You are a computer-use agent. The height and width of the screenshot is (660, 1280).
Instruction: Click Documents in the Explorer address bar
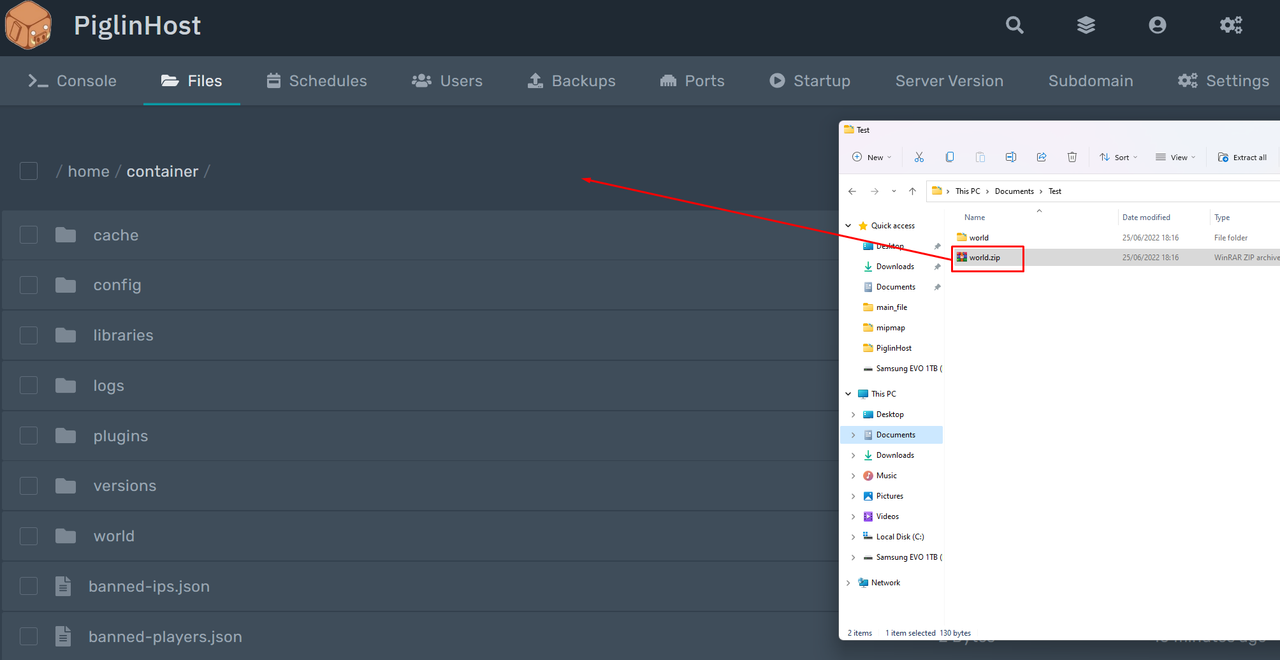(1014, 191)
